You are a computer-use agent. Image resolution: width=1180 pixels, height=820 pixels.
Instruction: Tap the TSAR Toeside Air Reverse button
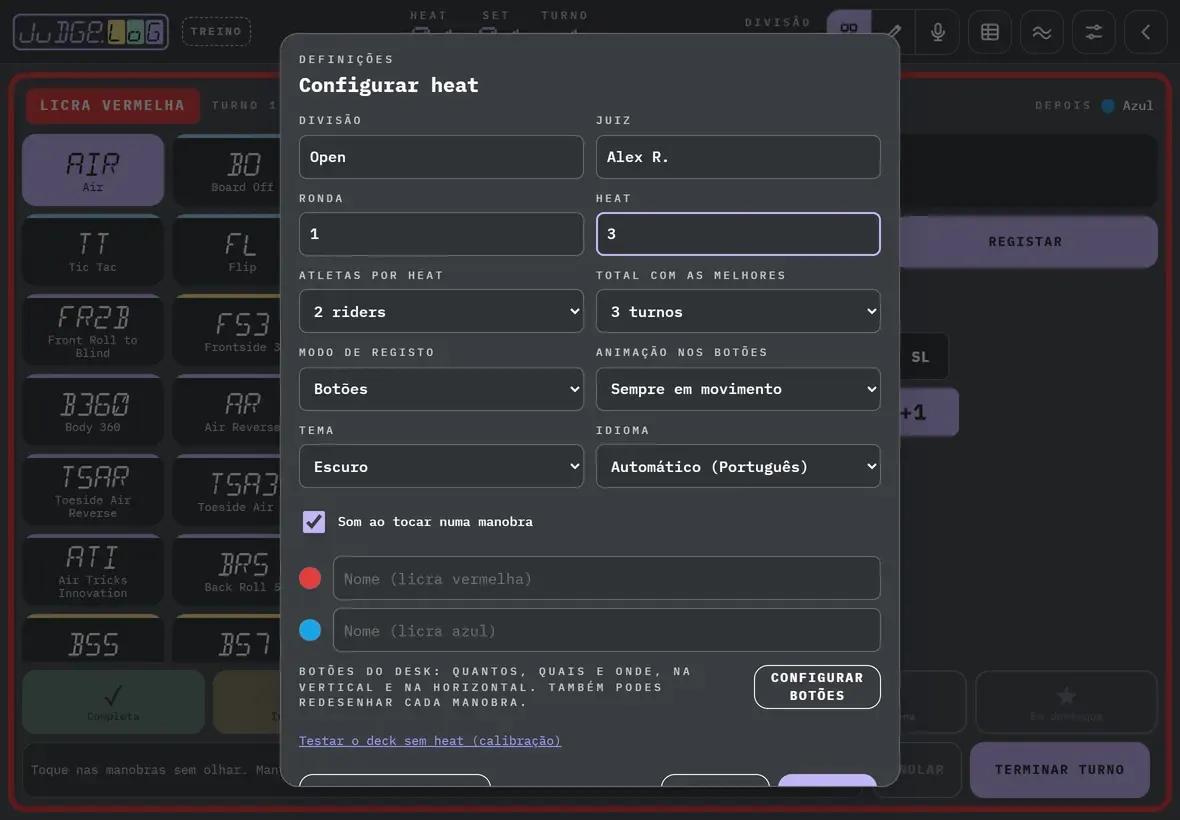tap(93, 490)
